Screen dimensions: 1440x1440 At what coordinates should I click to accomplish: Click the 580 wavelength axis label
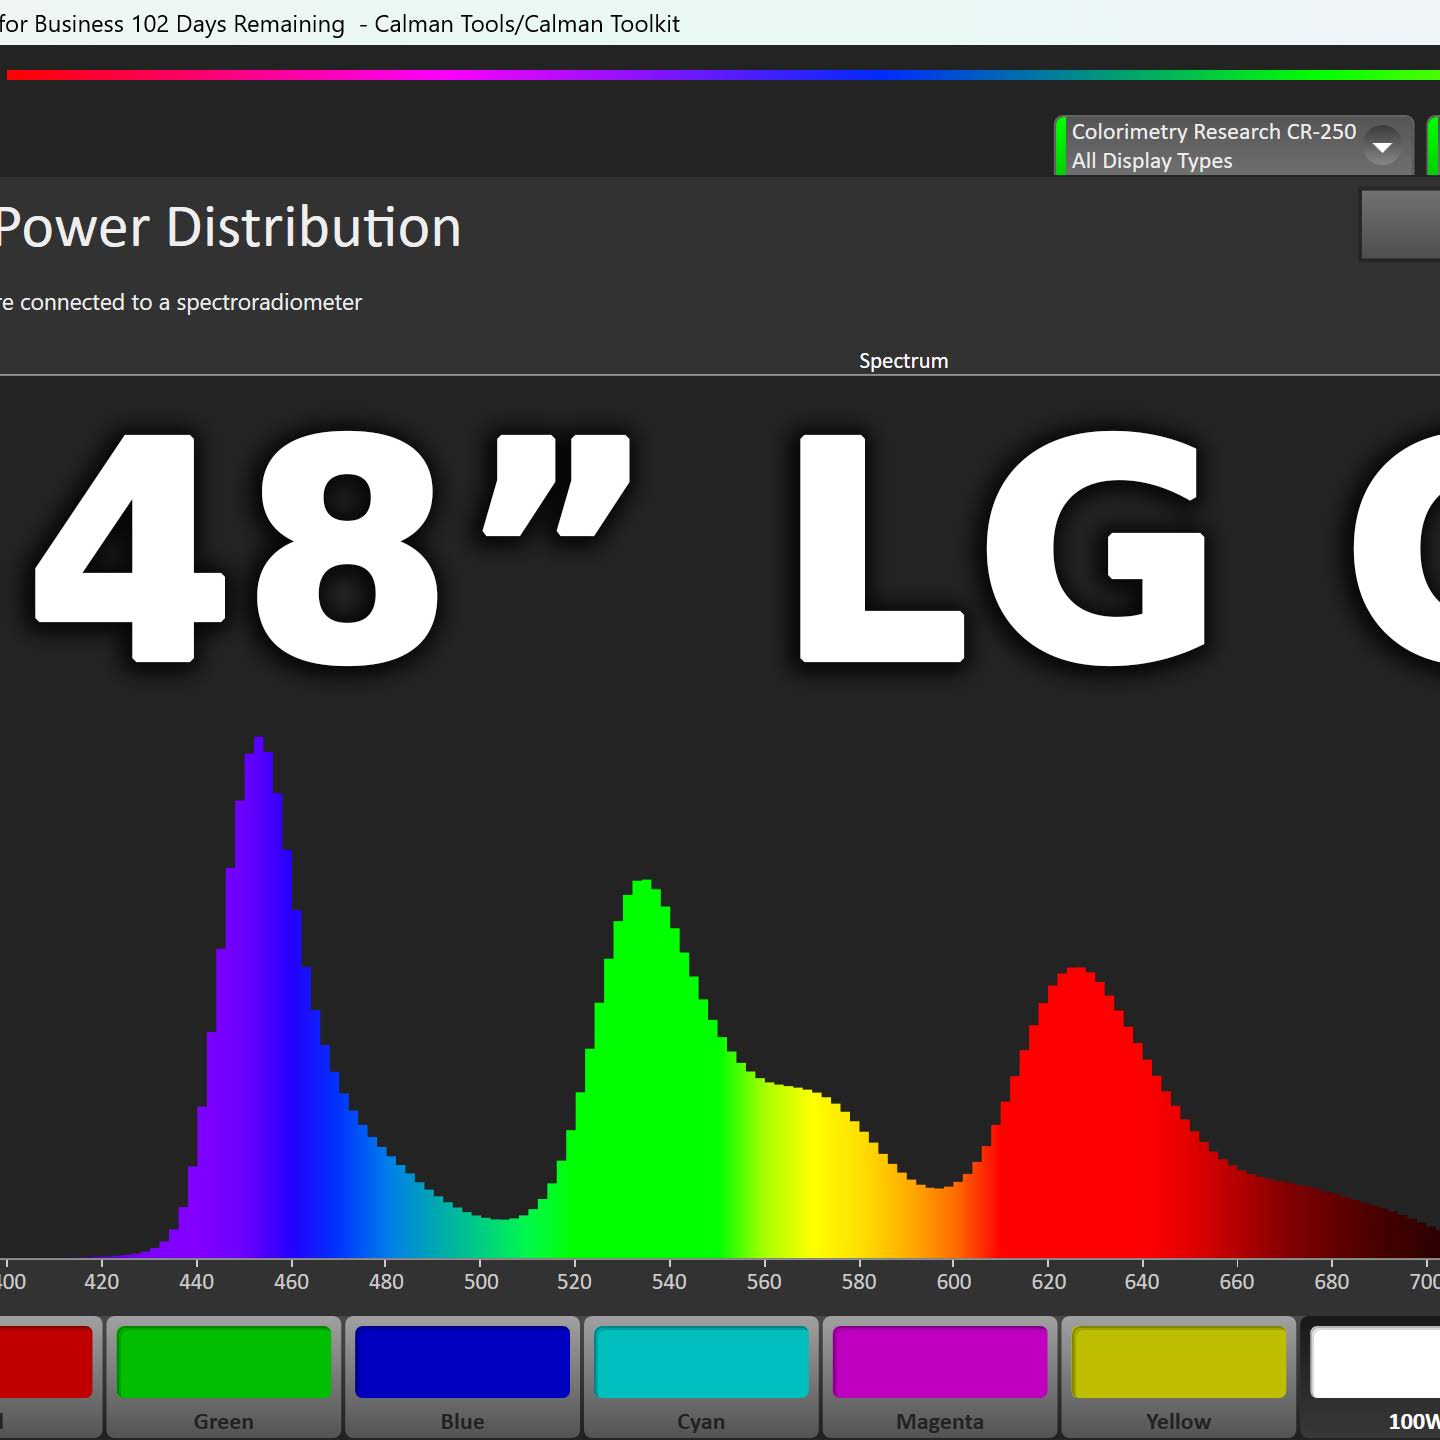[859, 1282]
